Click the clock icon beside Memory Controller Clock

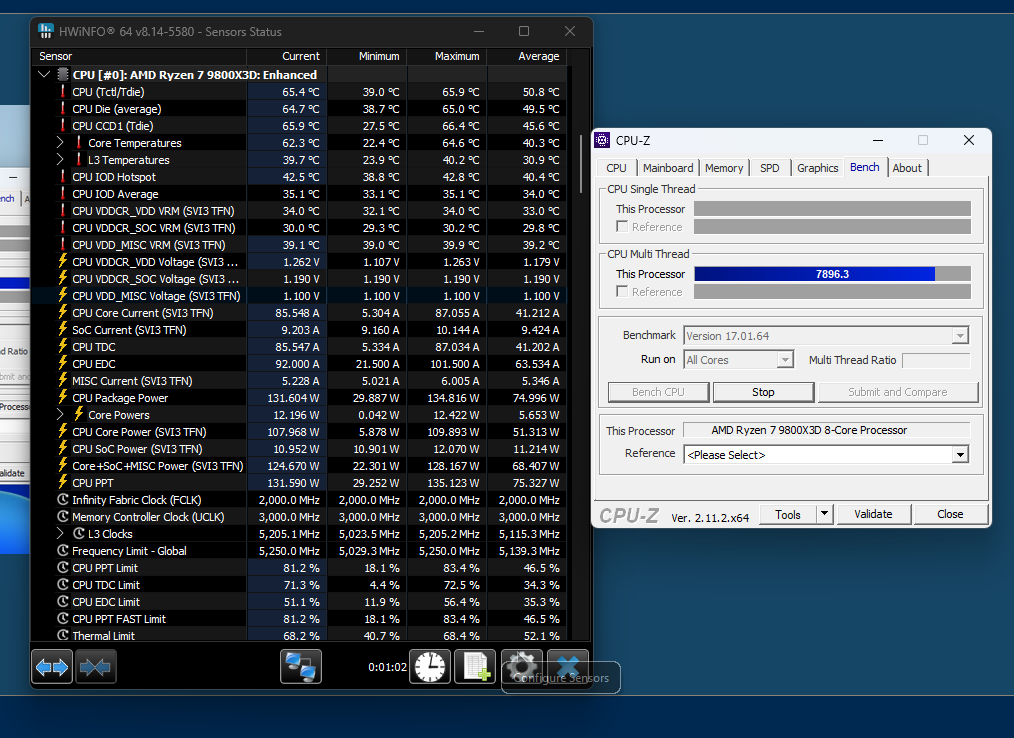click(x=63, y=516)
